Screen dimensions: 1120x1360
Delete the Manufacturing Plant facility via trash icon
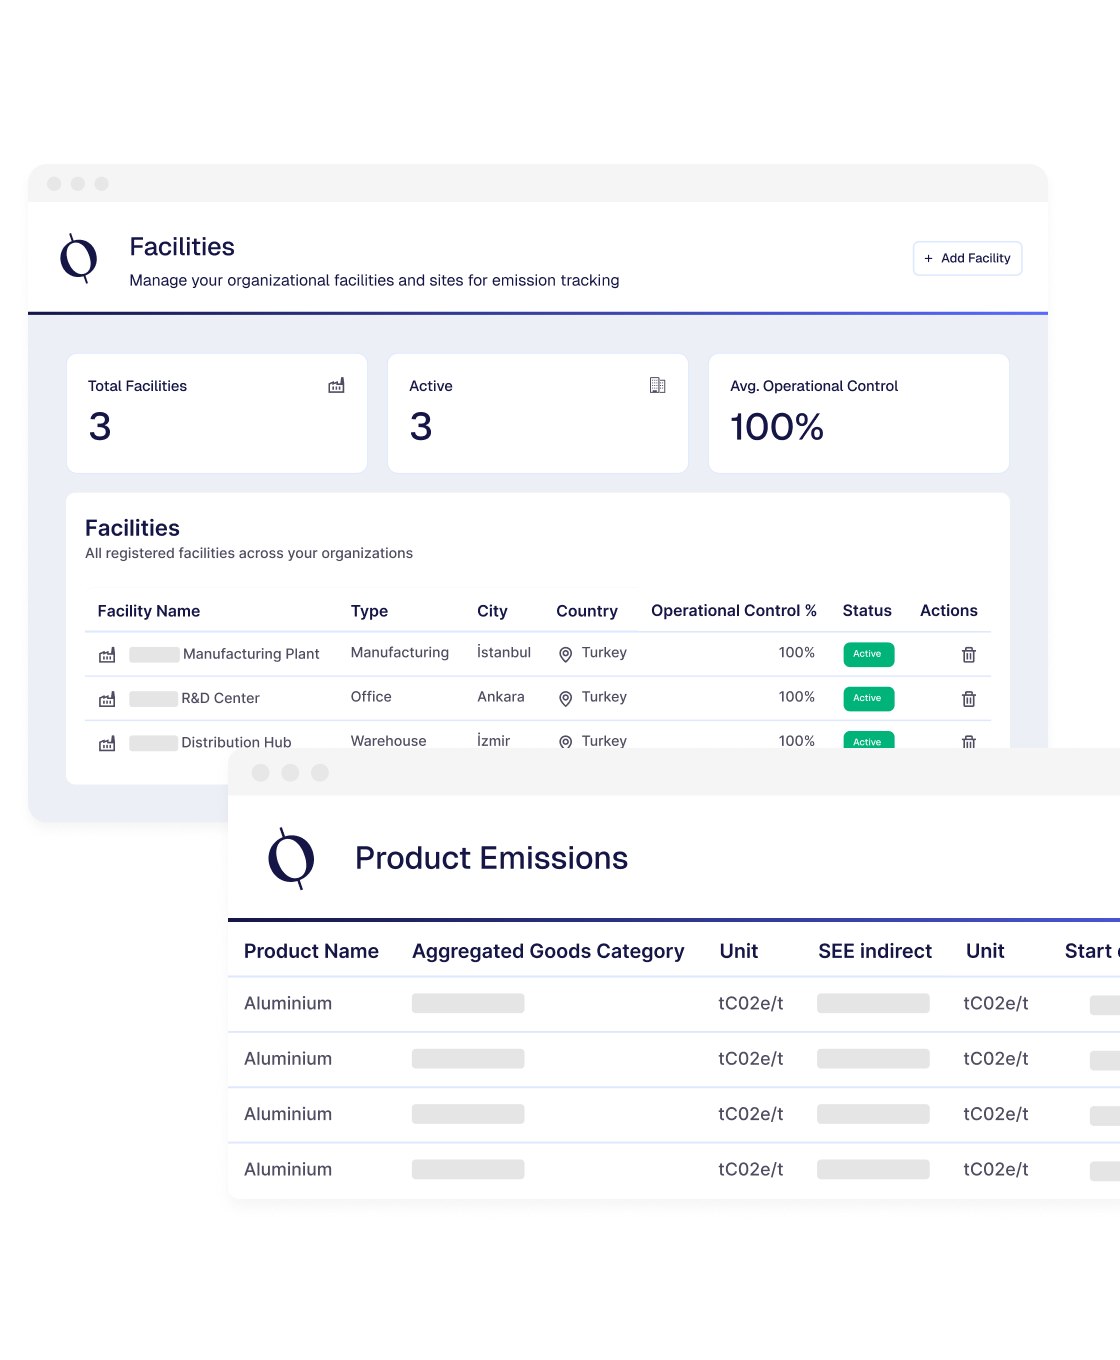pyautogui.click(x=968, y=655)
